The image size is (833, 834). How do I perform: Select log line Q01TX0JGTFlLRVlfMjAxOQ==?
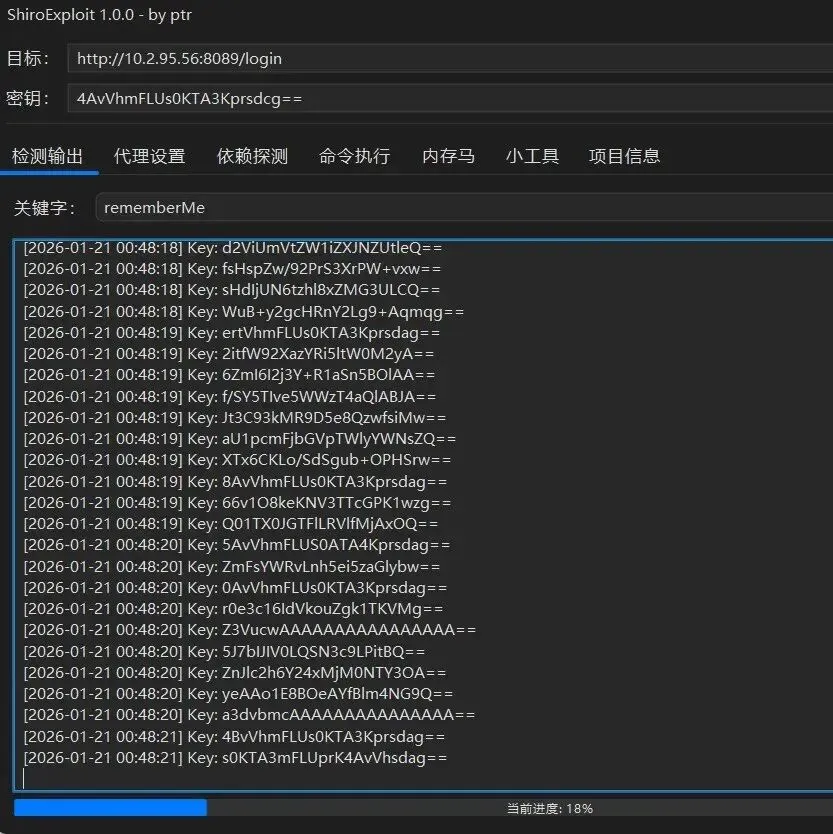pyautogui.click(x=231, y=524)
